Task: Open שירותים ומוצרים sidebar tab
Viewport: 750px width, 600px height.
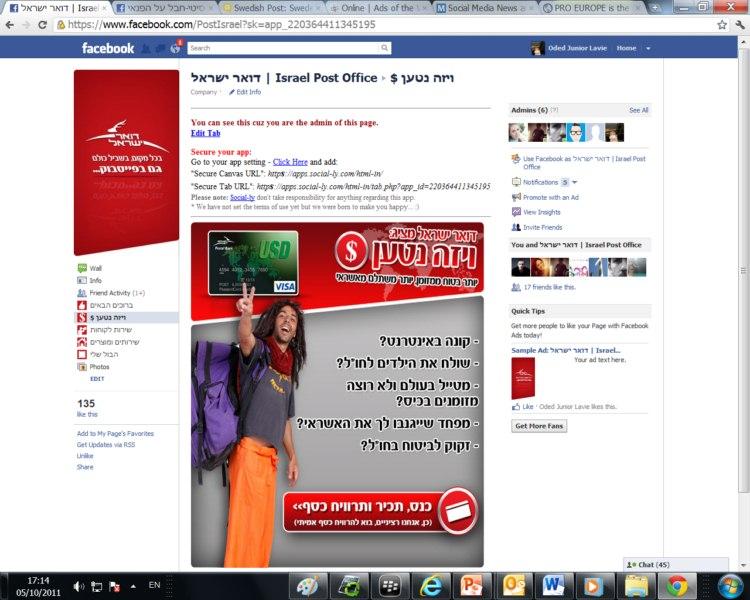Action: click(114, 342)
